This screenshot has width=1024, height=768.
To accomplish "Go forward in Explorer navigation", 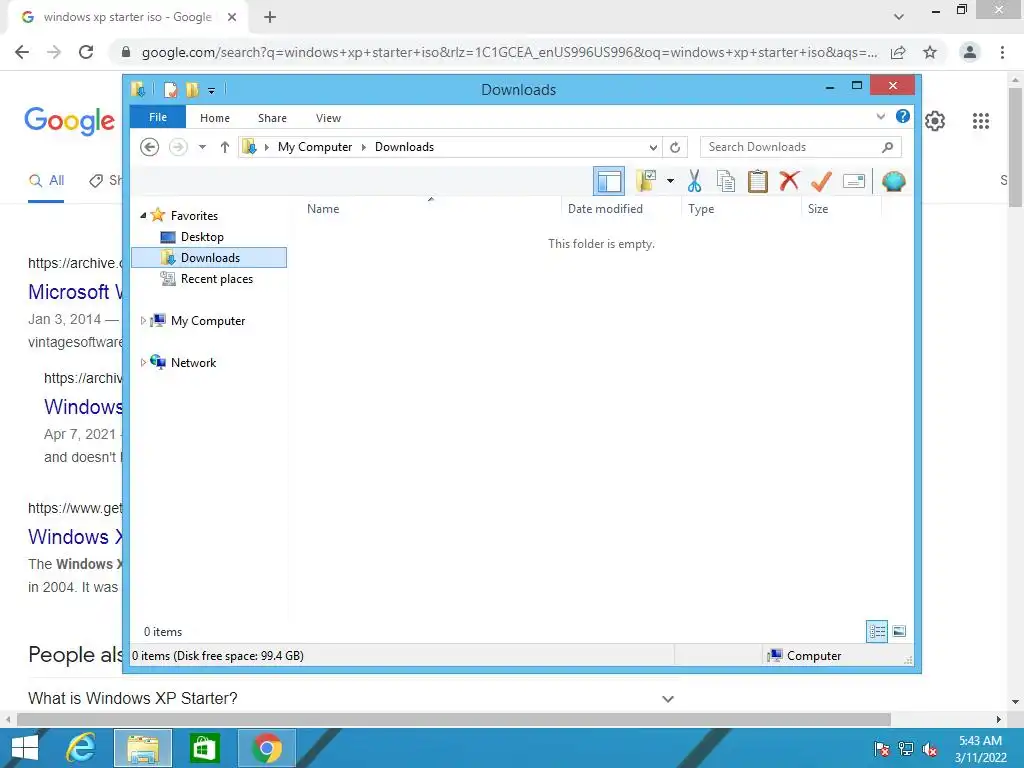I will 178,147.
